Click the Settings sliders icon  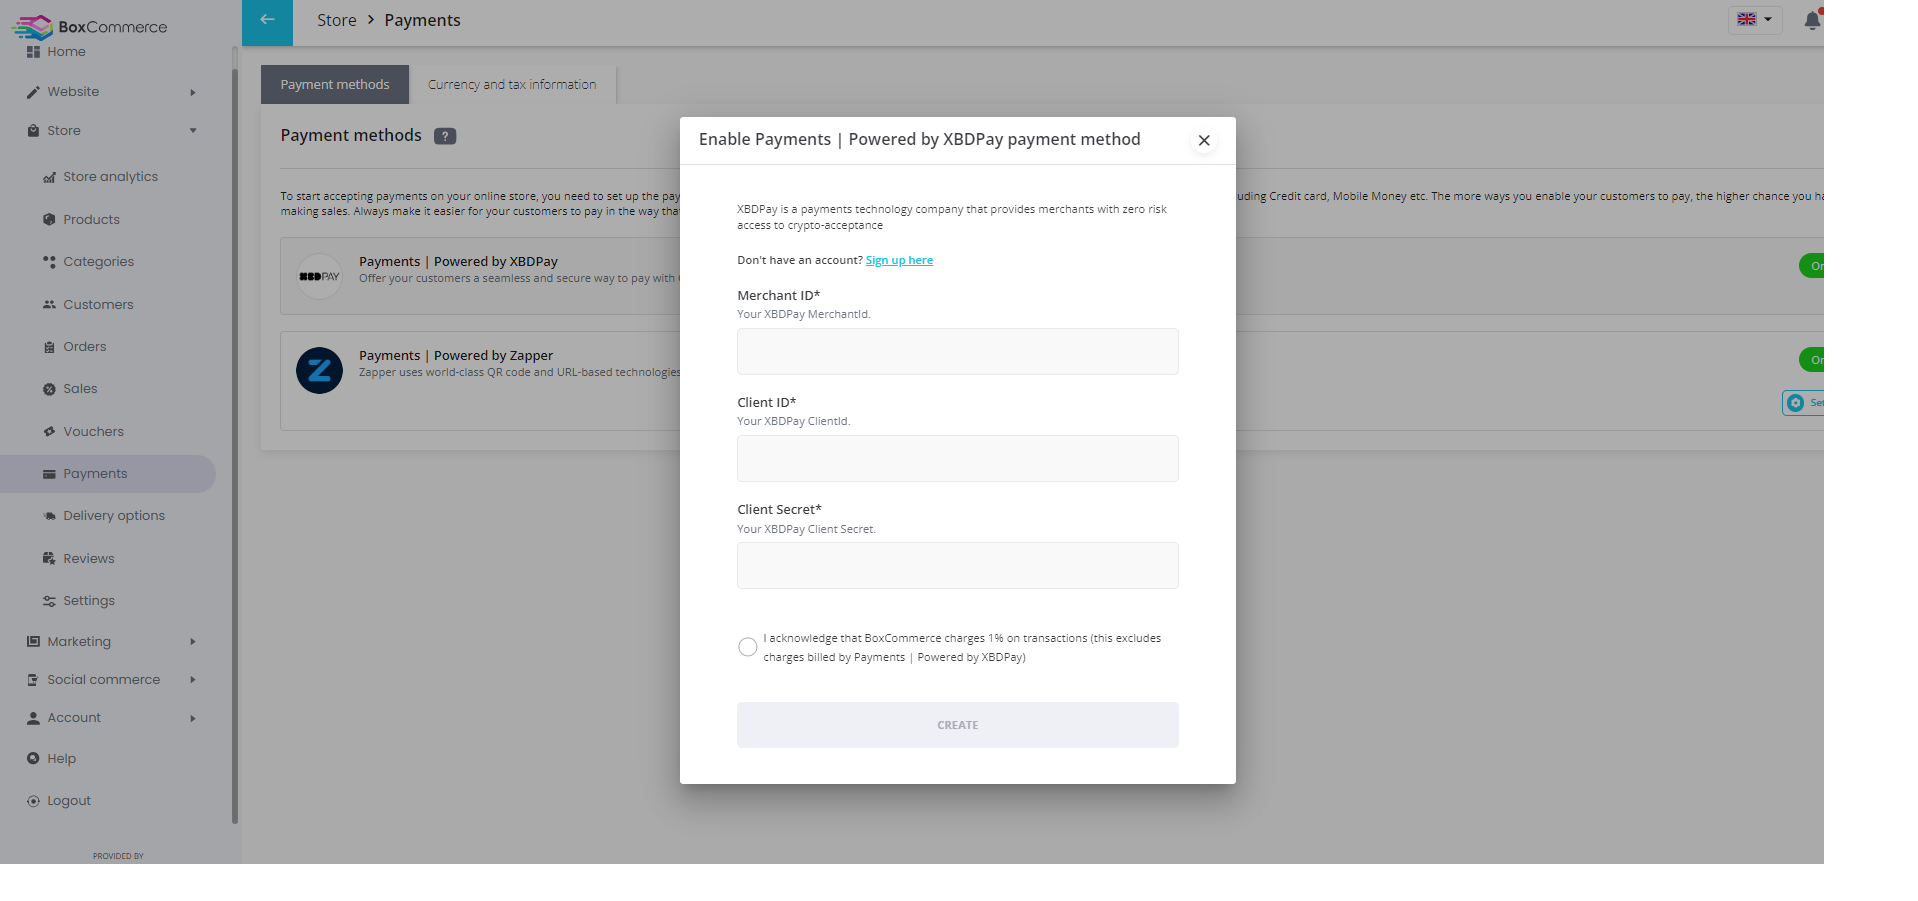tap(49, 601)
